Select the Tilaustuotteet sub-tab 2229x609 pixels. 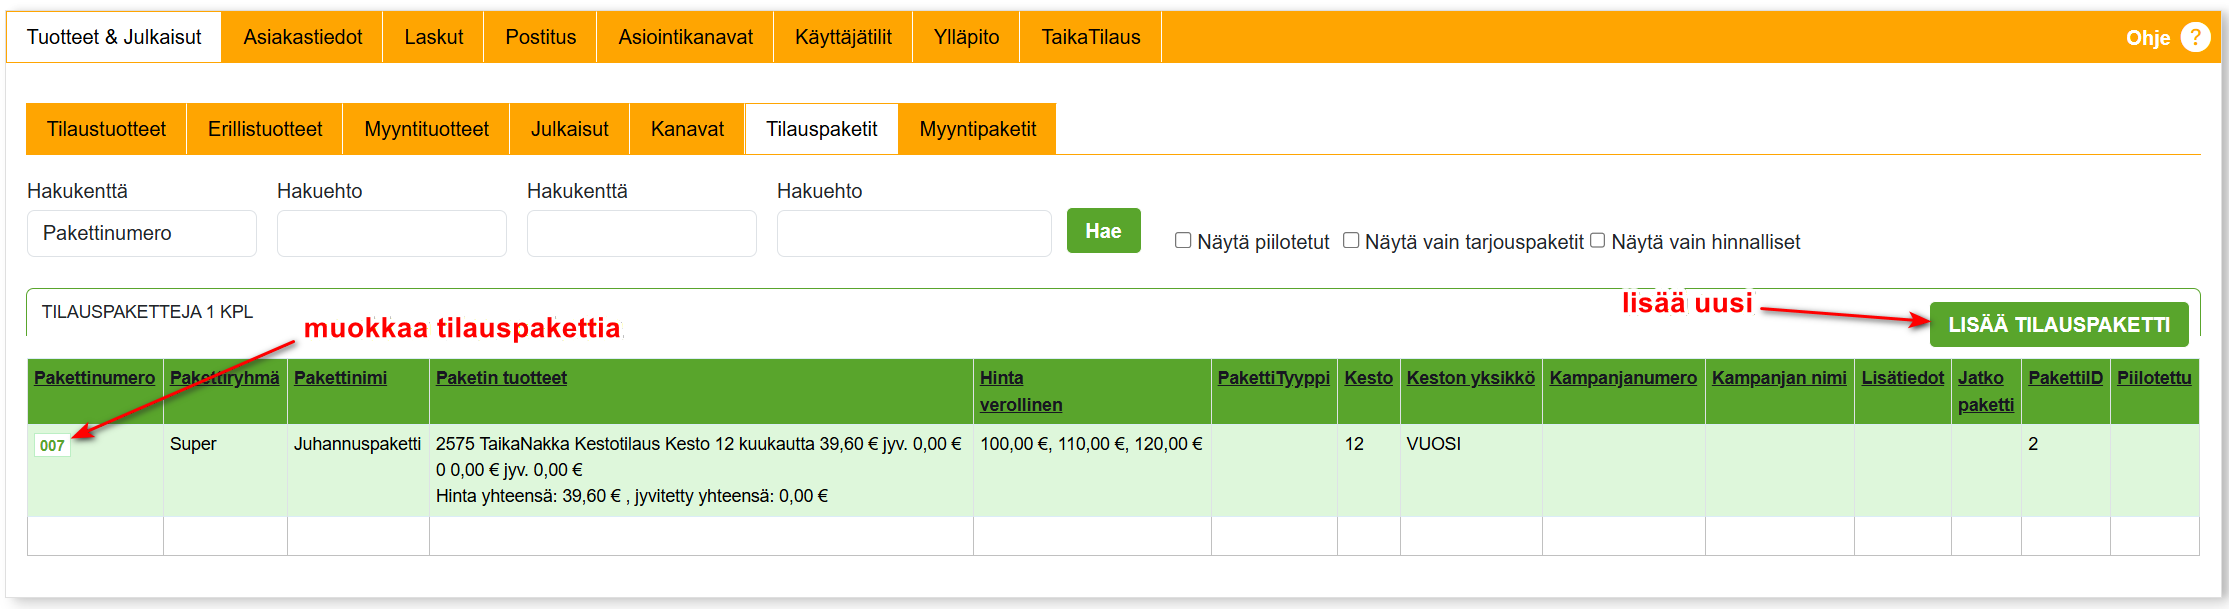pos(106,130)
